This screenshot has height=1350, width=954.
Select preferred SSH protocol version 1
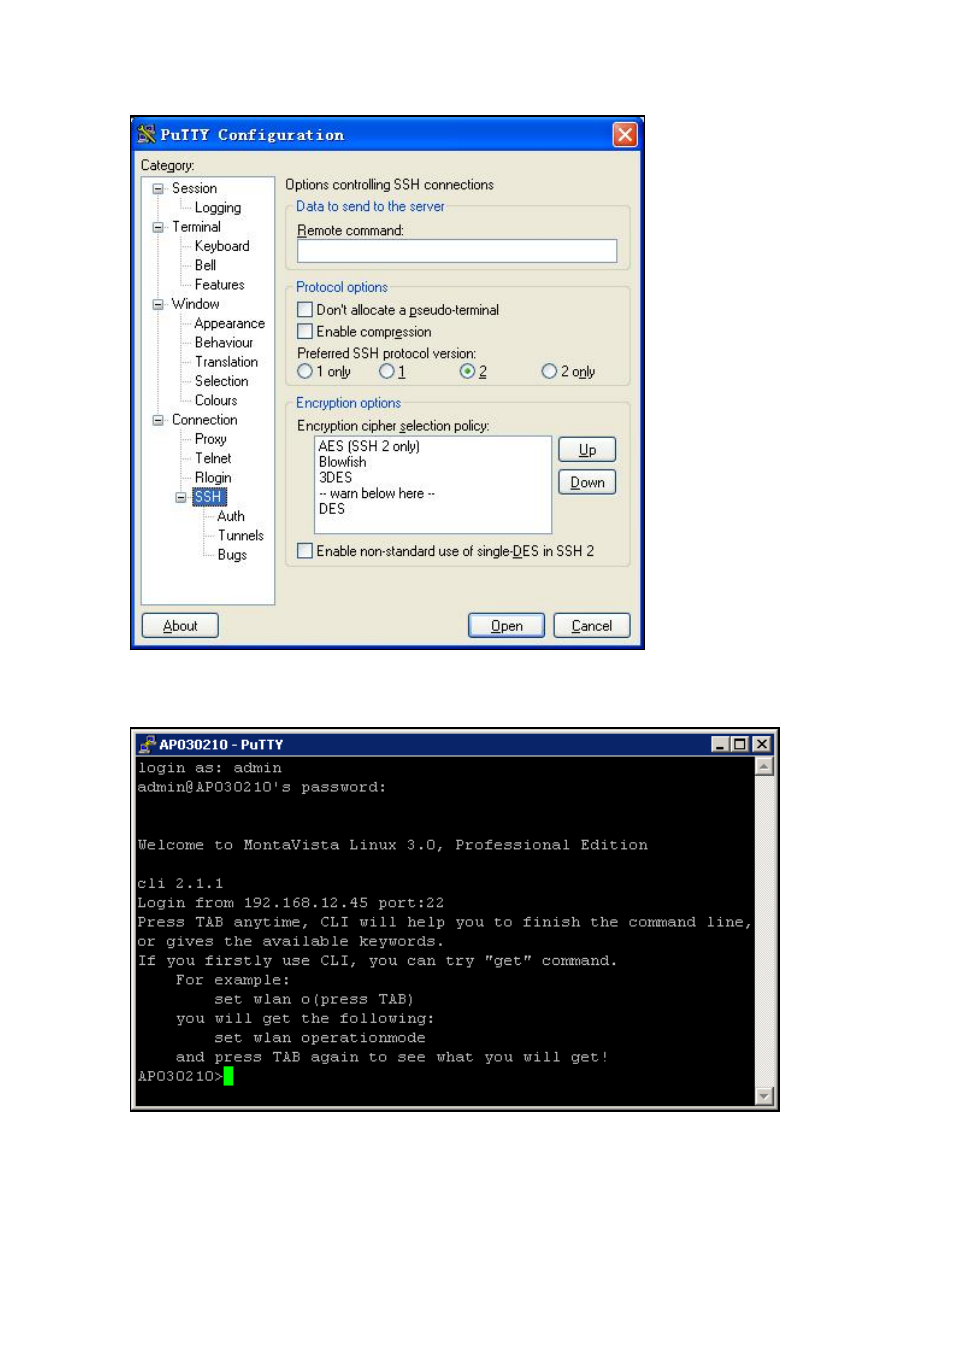pos(387,371)
